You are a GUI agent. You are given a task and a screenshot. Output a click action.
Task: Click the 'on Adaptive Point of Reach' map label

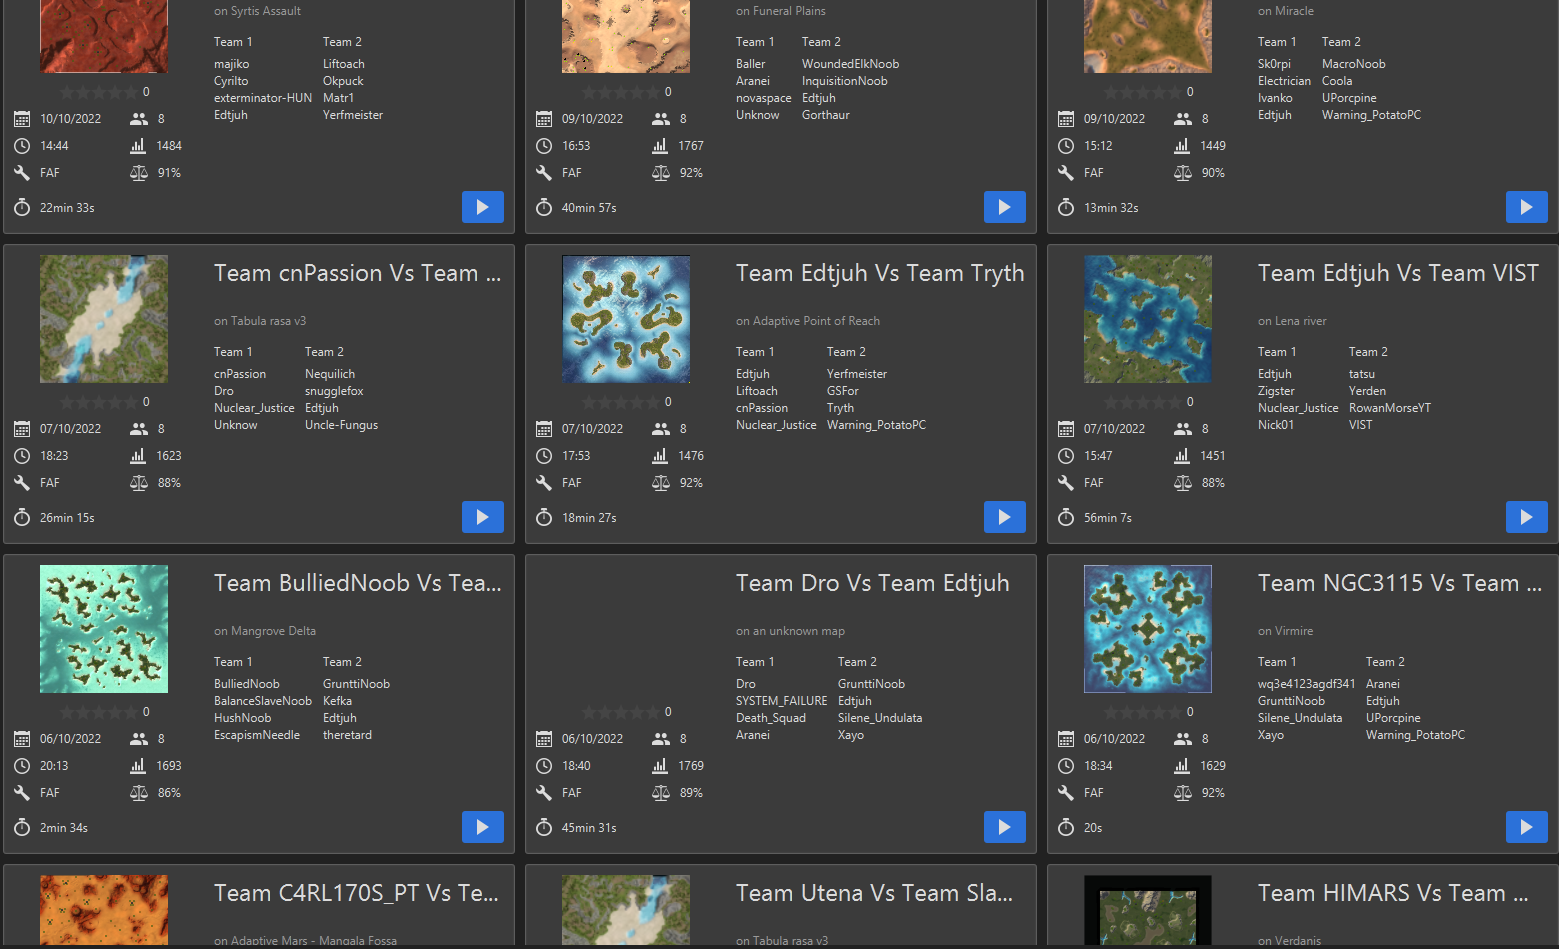808,321
